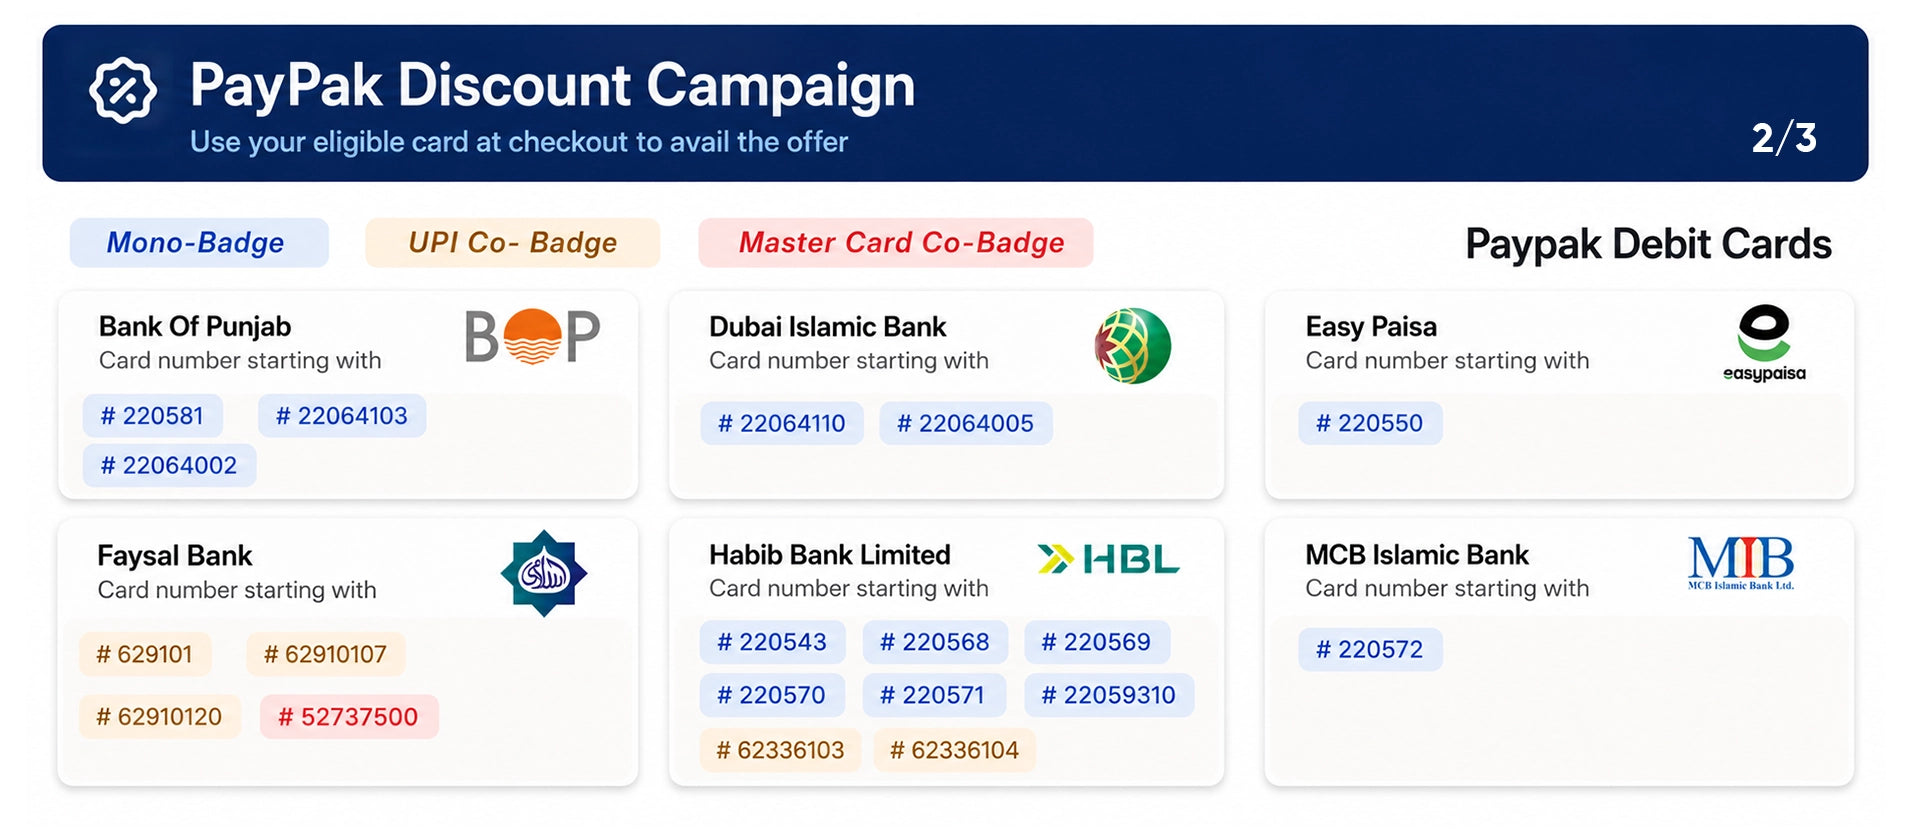Image resolution: width=1912 pixels, height=837 pixels.
Task: Click the red chip # 52737500
Action: (349, 717)
